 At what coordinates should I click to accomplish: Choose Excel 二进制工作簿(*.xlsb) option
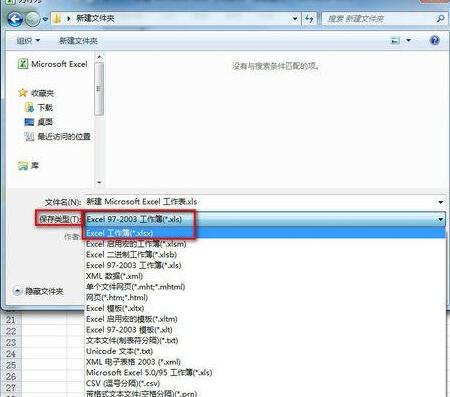click(265, 255)
